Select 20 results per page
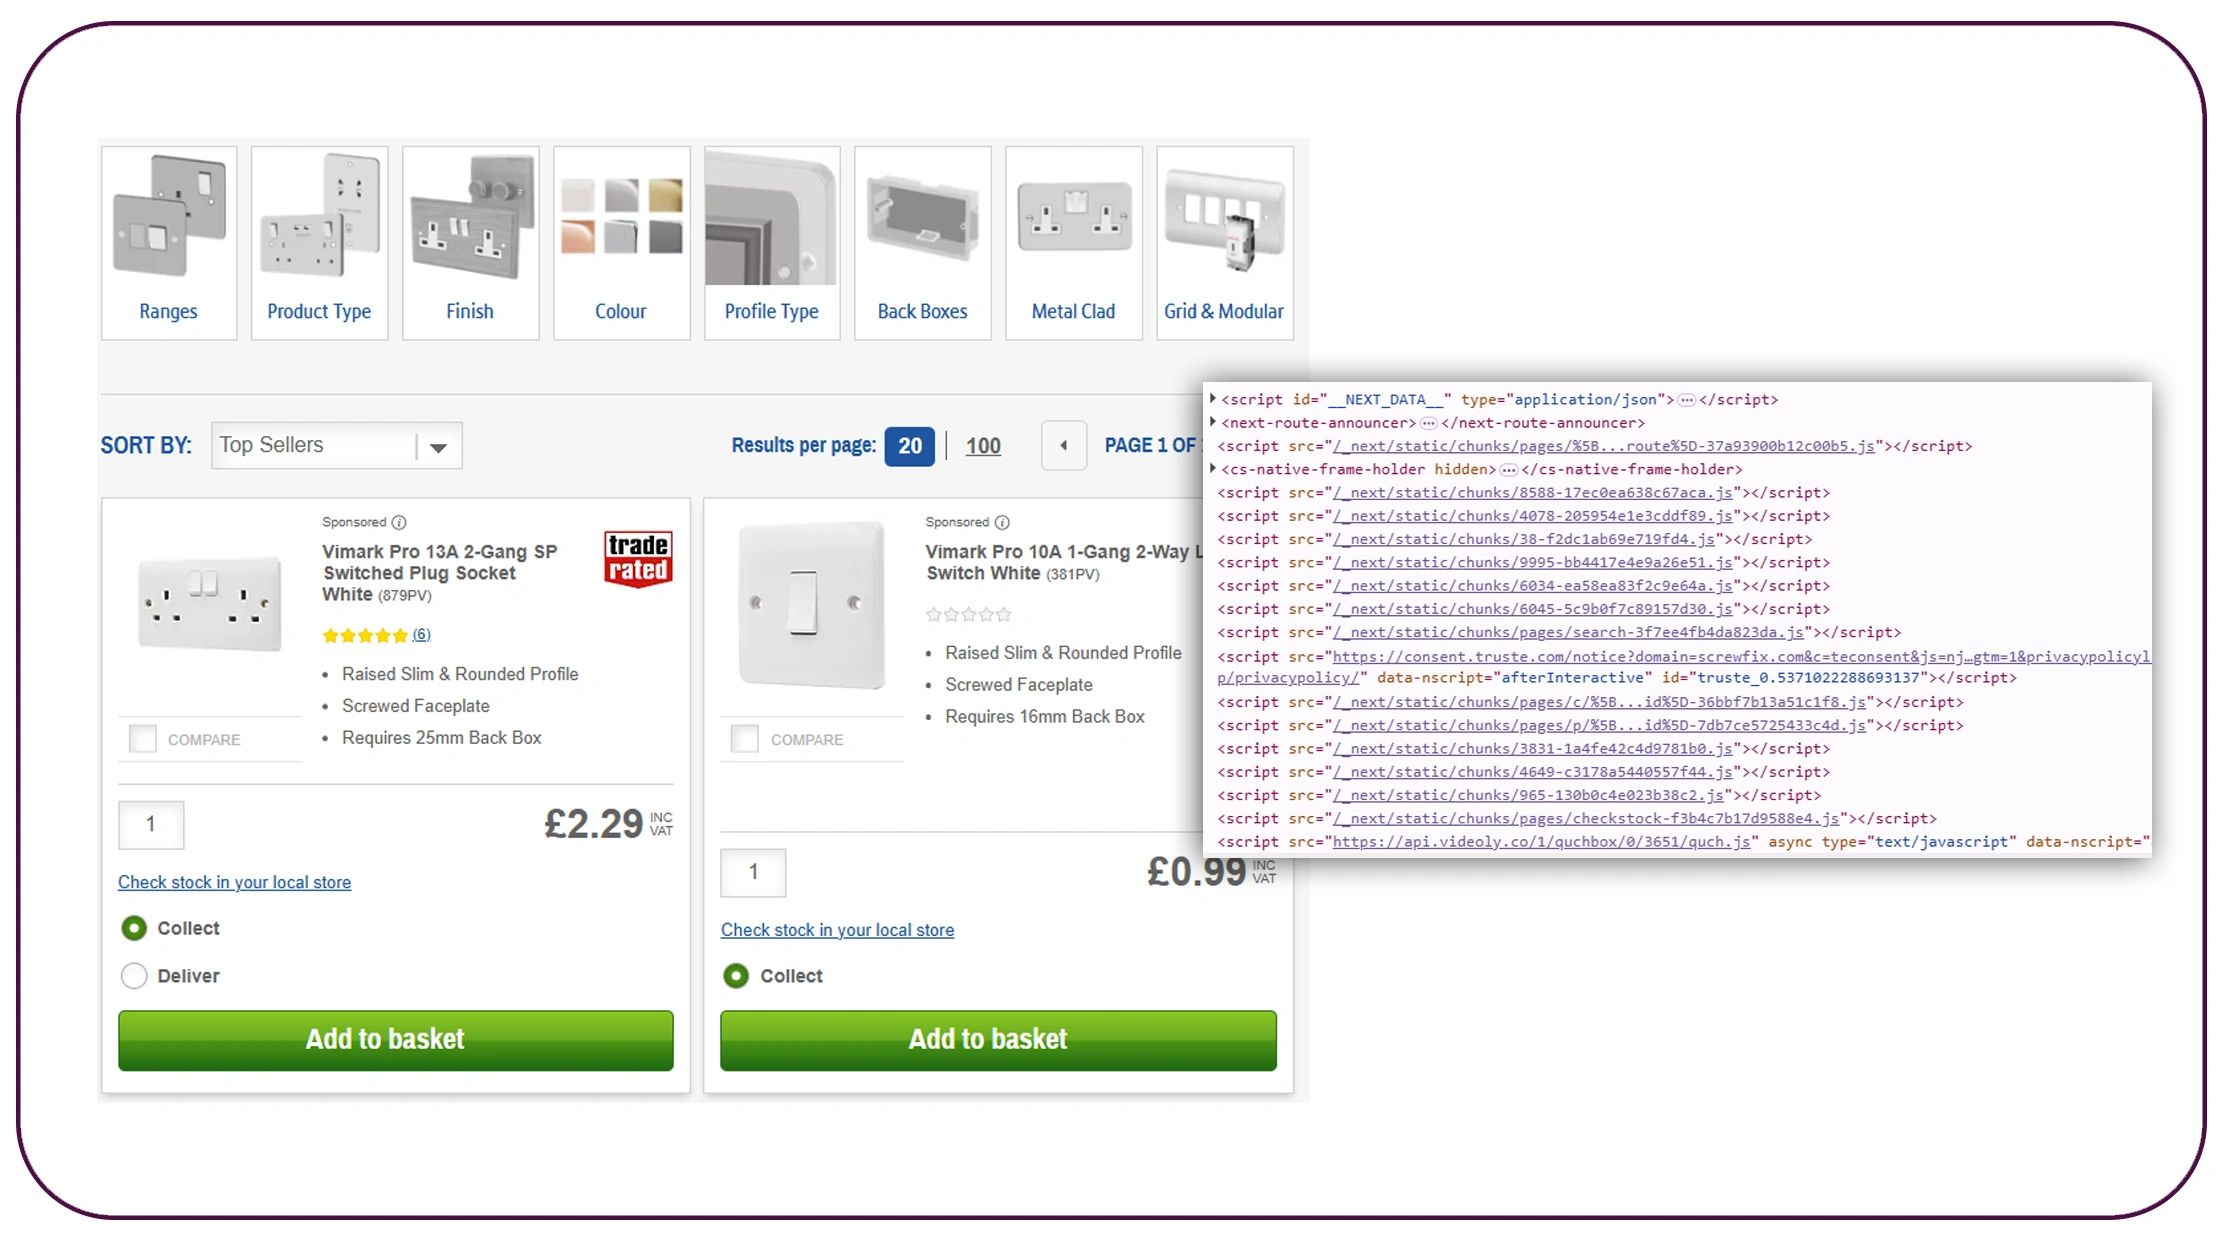2223x1240 pixels. tap(908, 445)
